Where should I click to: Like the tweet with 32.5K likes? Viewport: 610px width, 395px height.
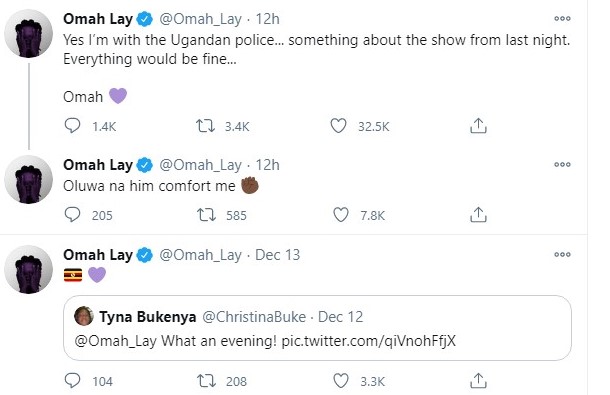338,126
